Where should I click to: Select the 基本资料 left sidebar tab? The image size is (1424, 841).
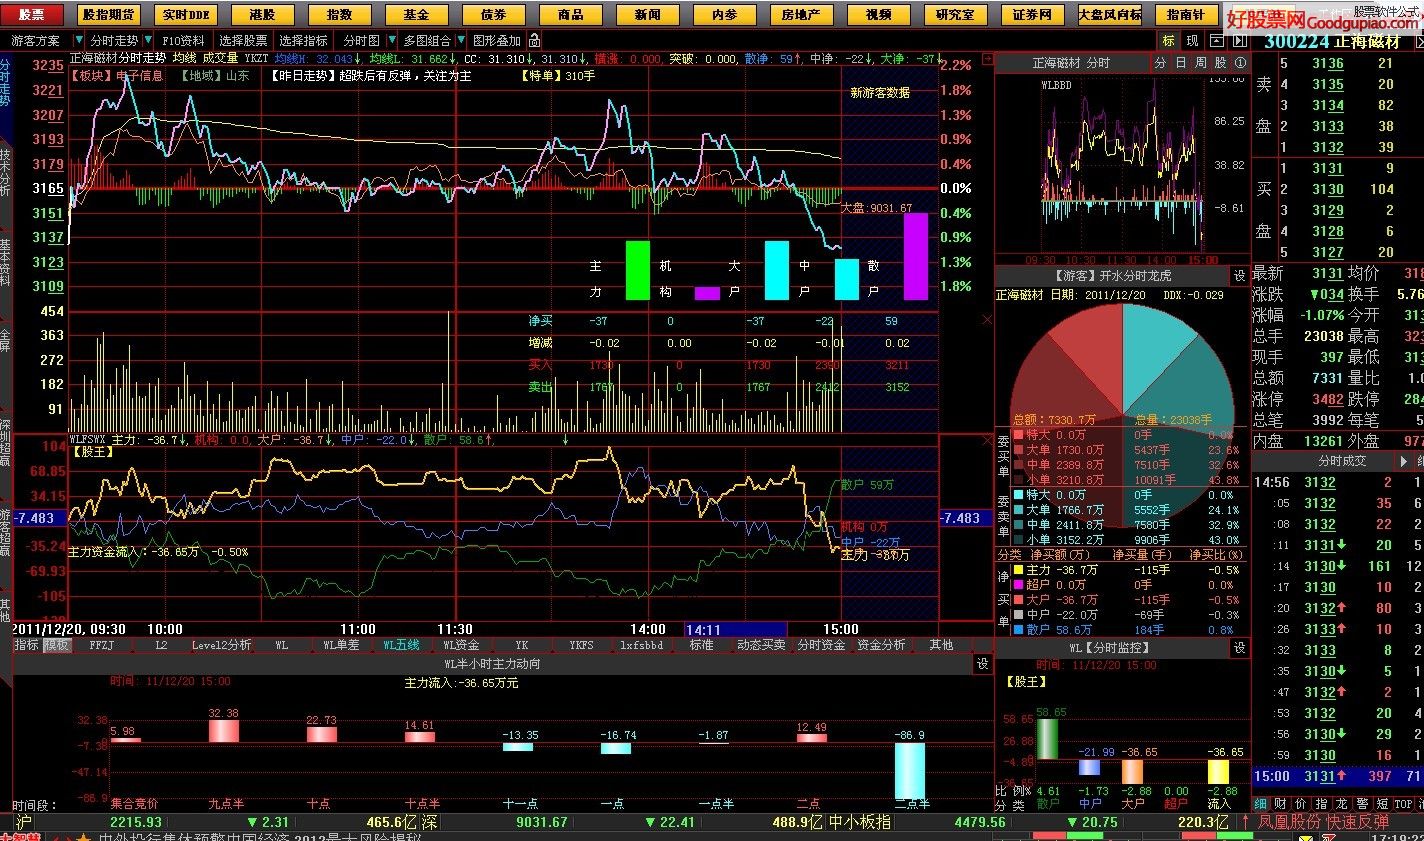[x=5, y=262]
